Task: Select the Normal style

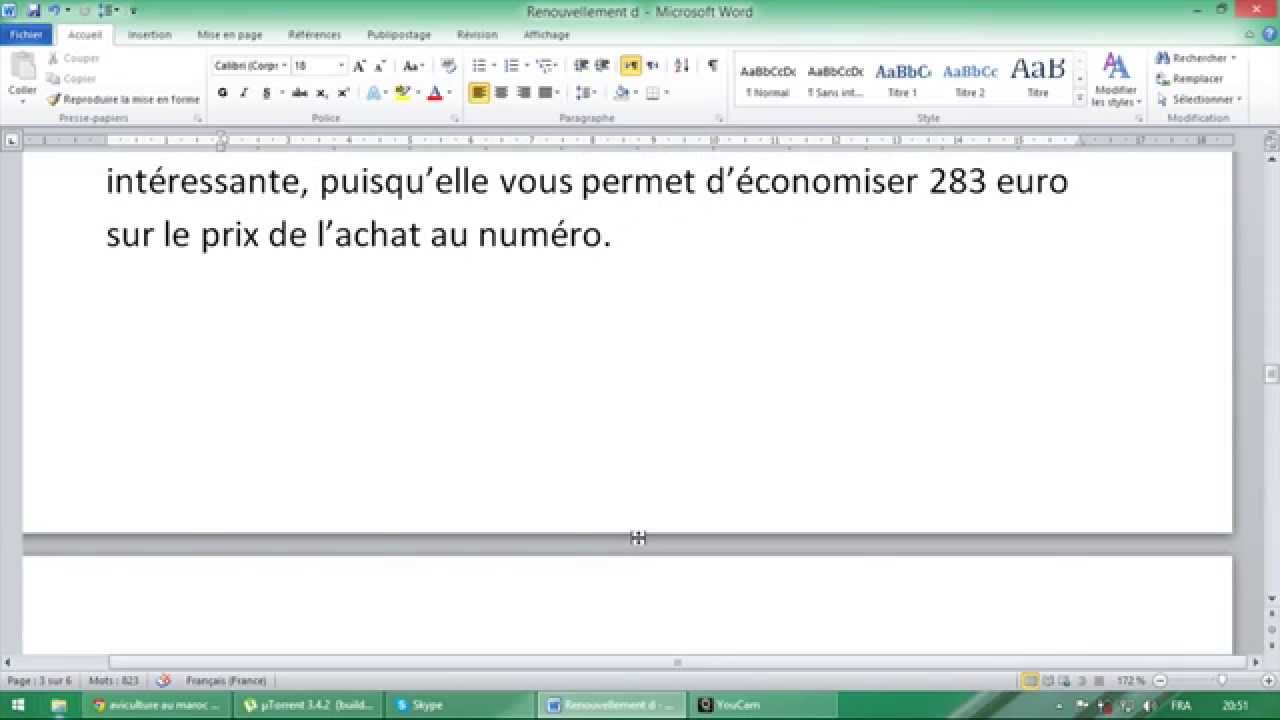Action: [768, 80]
